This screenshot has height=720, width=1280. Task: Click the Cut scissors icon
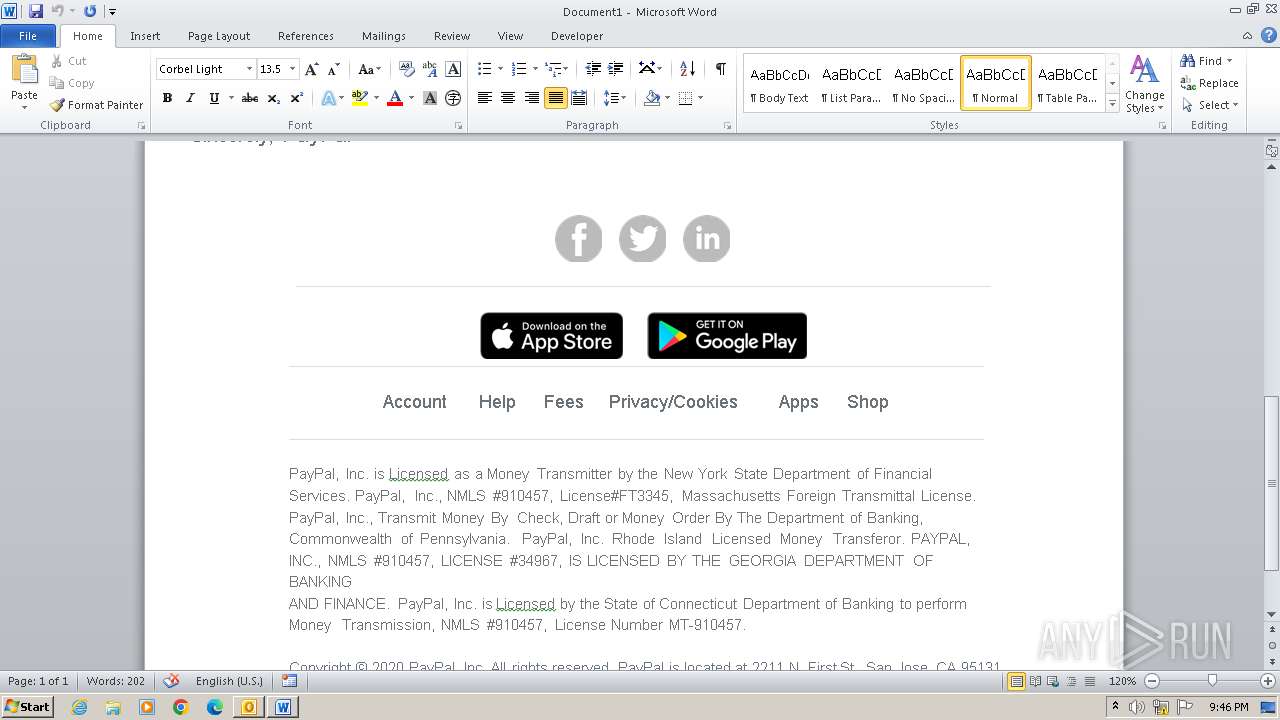coord(57,61)
